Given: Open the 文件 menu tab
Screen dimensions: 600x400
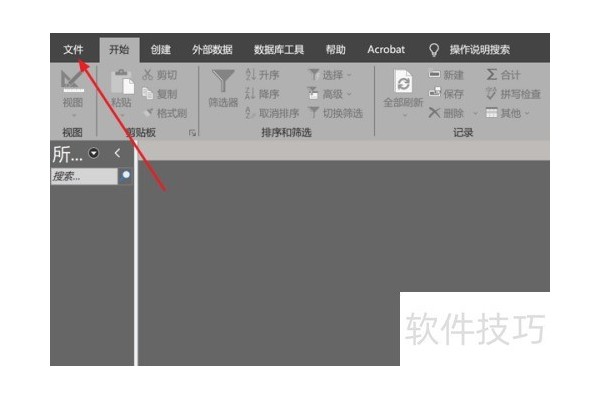Looking at the screenshot, I should (73, 50).
